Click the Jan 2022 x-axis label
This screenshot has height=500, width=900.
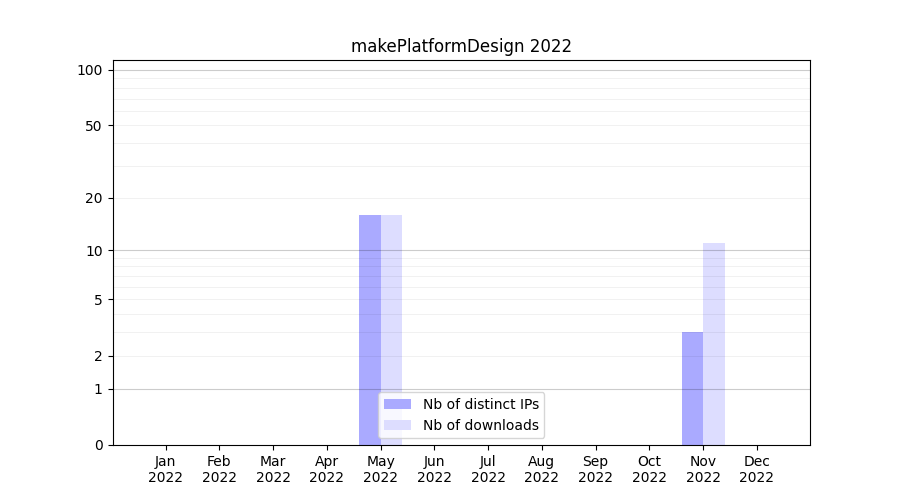tap(165, 469)
